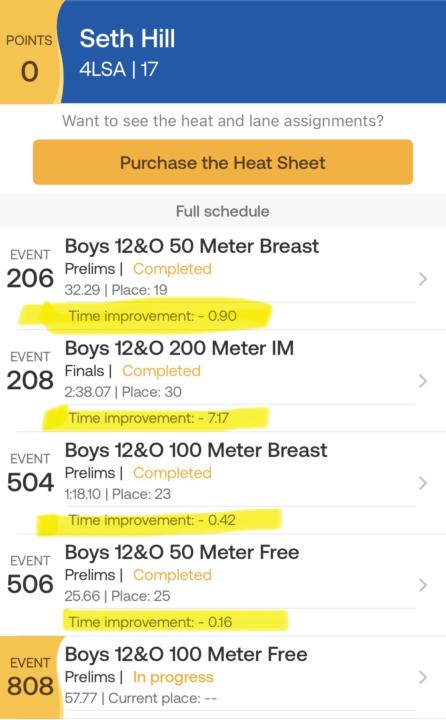Viewport: 446px width, 720px height.
Task: Tap highlighted Time improvement - 0.16 row
Action: 150,622
